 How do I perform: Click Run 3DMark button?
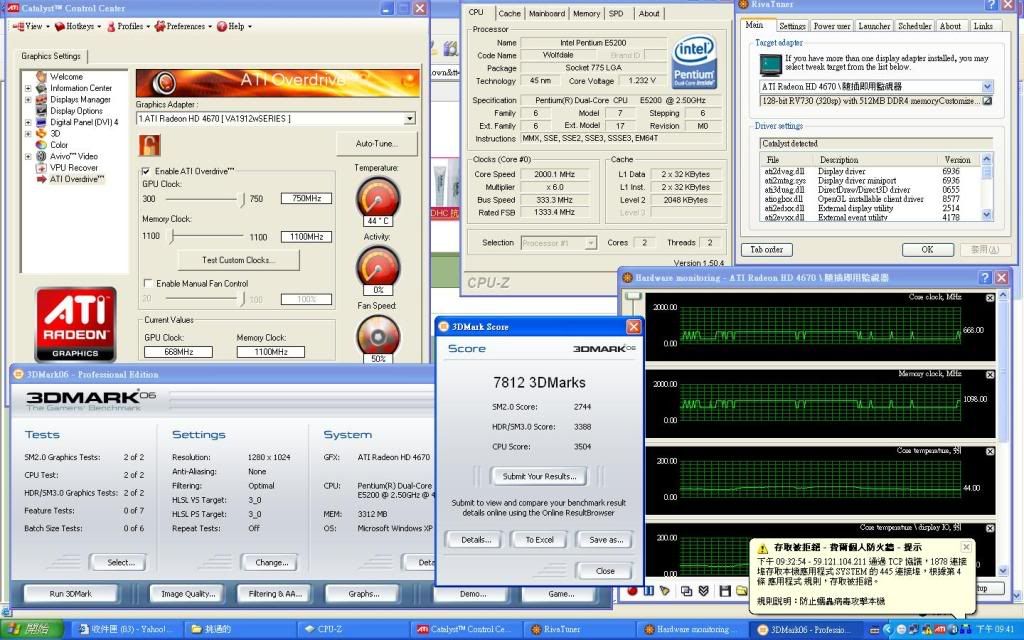[x=71, y=594]
